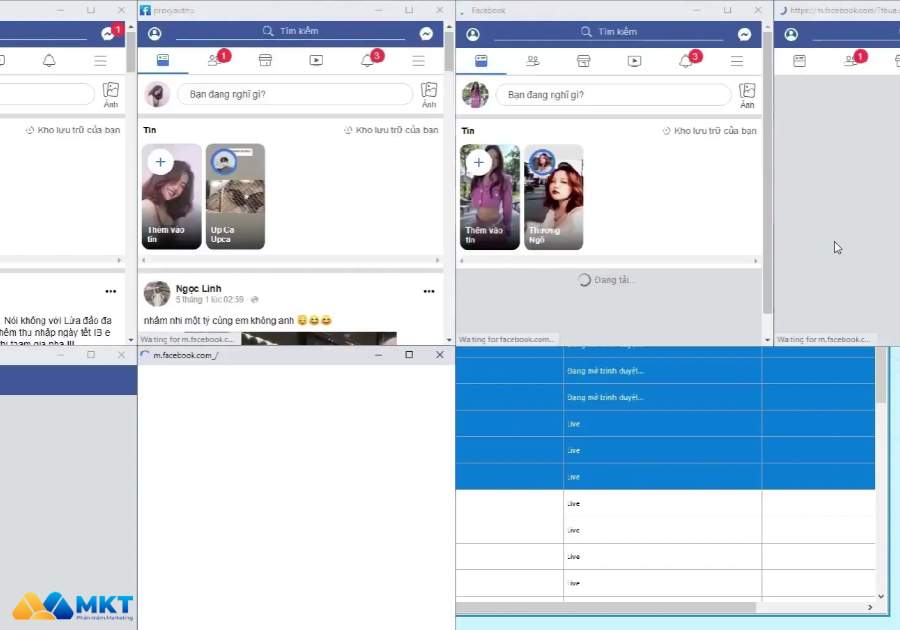900x630 pixels.
Task: Open Messenger in the Facebook window
Action: coord(744,34)
